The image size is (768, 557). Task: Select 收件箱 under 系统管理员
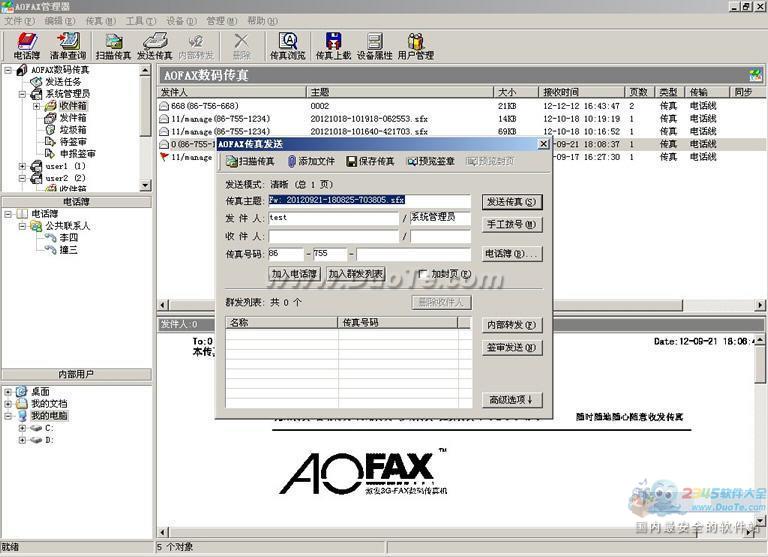click(73, 106)
